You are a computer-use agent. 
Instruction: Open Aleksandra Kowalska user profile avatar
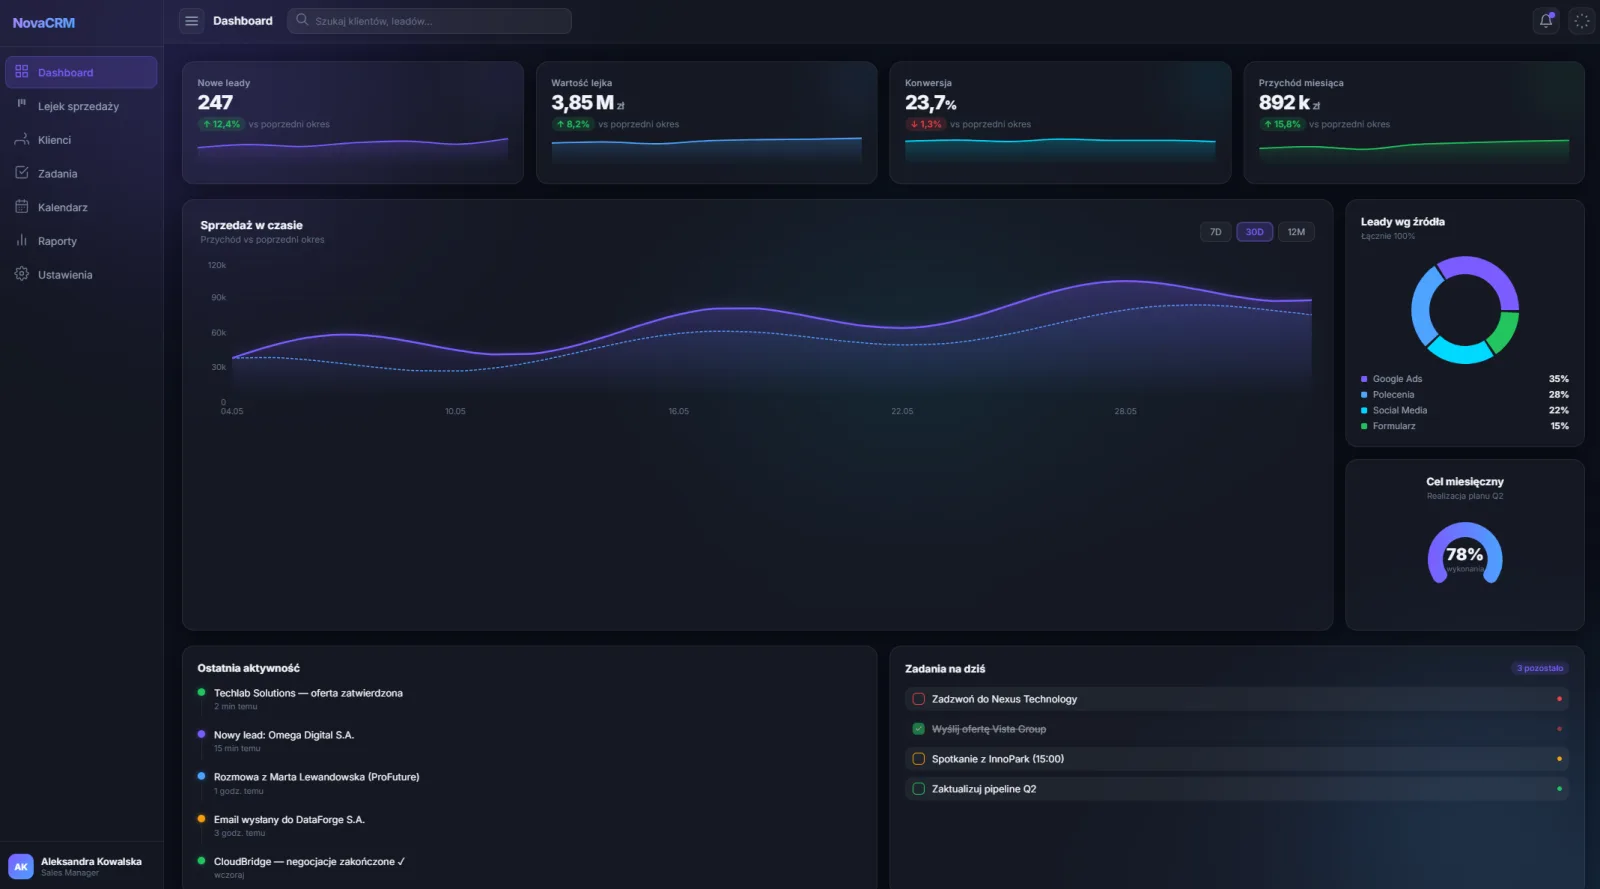pos(21,866)
